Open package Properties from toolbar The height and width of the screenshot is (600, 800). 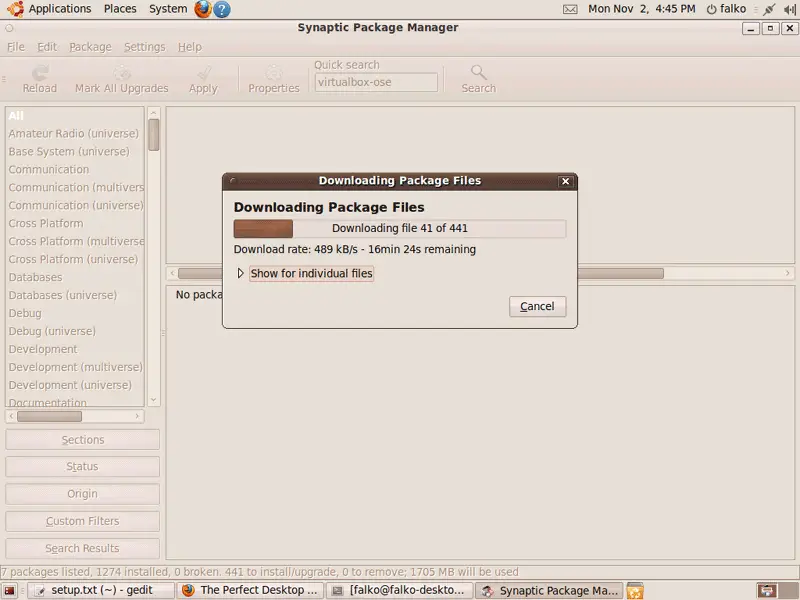274,80
